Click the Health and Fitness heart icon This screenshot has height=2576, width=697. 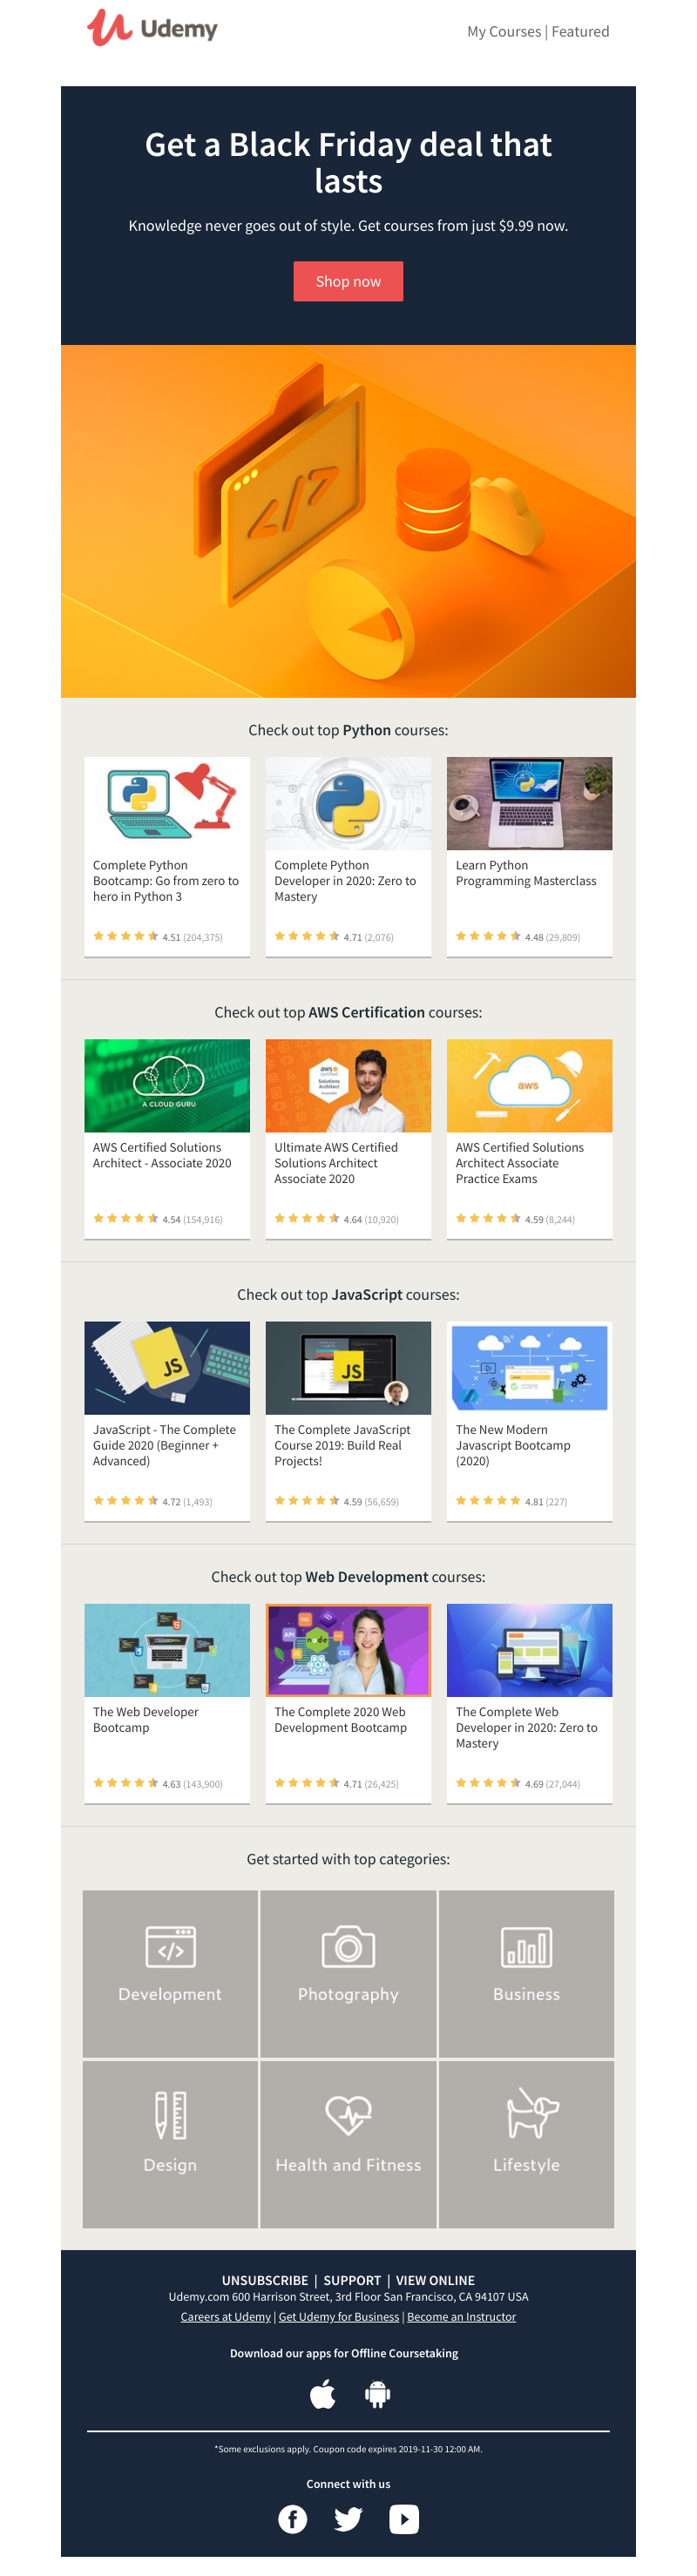point(348,2114)
